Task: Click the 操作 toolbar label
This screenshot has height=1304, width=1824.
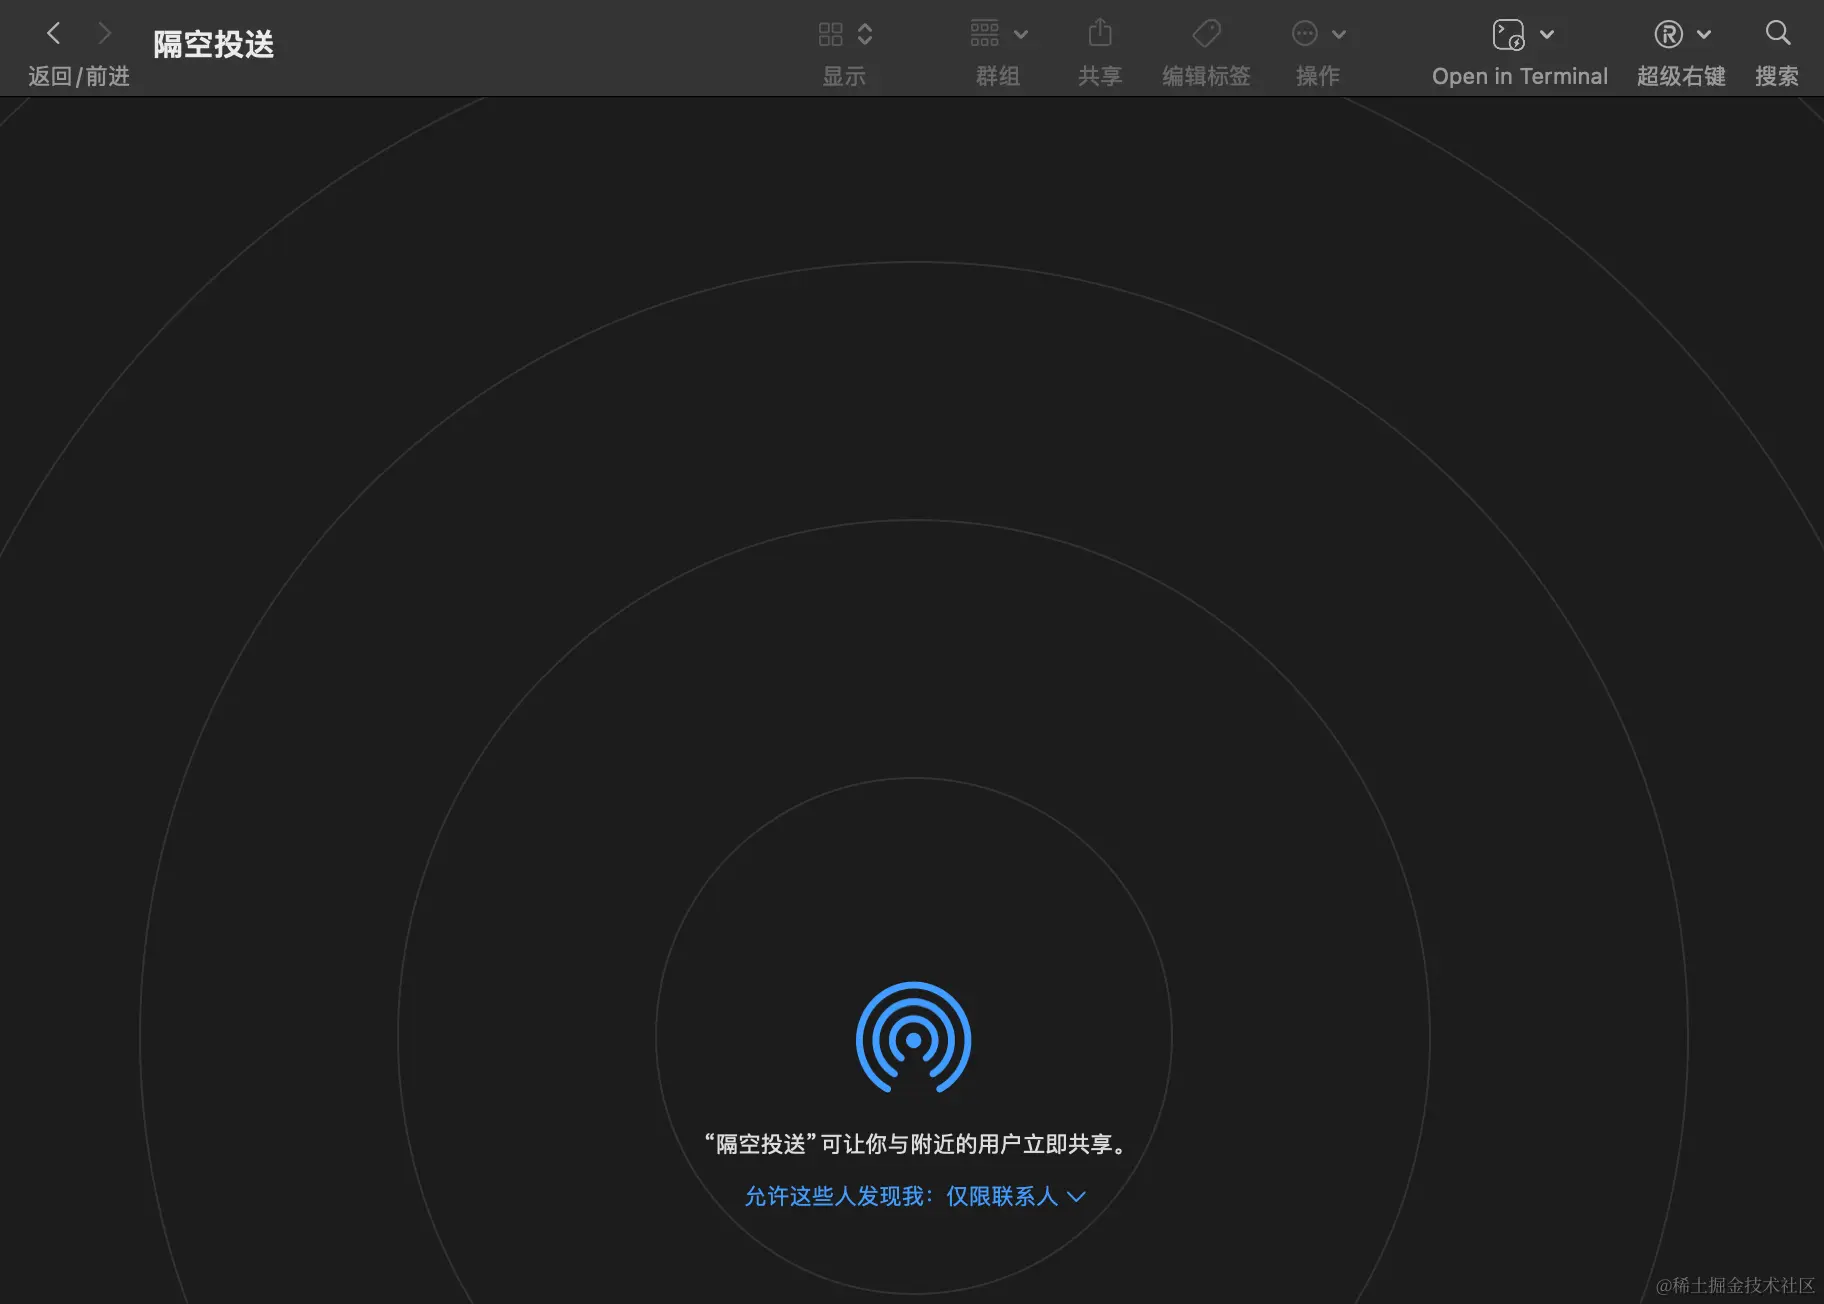Action: (x=1318, y=76)
